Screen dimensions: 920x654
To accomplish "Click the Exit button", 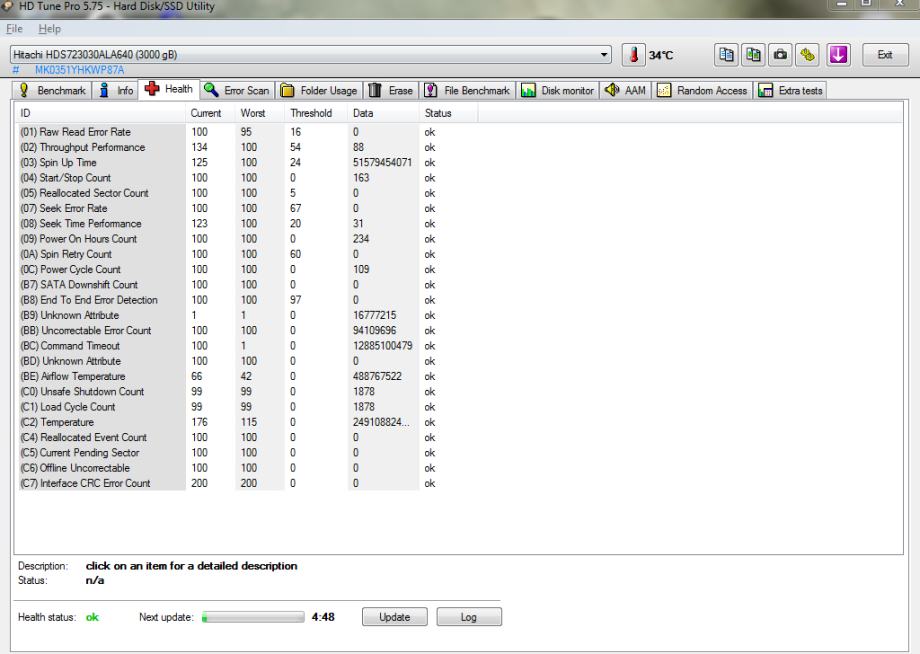I will [x=885, y=55].
